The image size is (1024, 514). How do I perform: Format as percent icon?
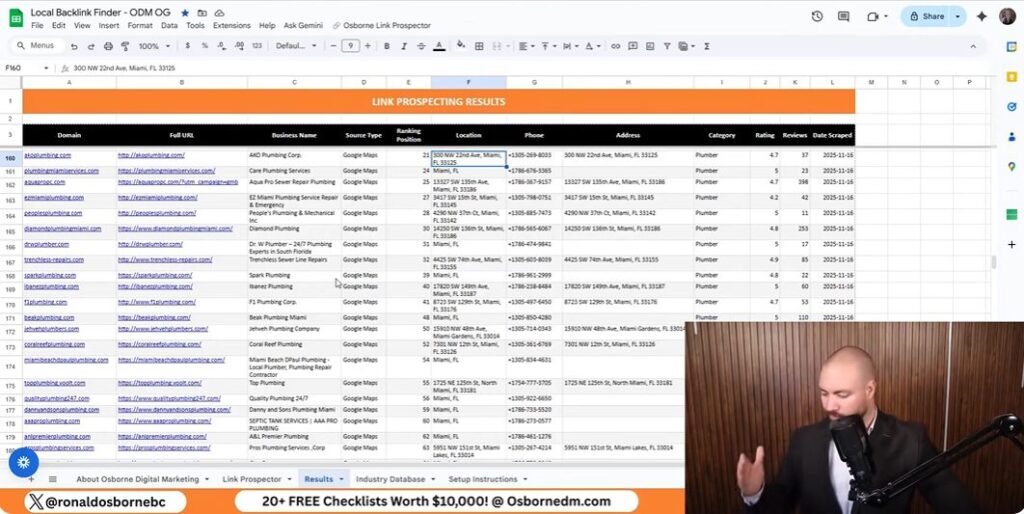tap(204, 46)
